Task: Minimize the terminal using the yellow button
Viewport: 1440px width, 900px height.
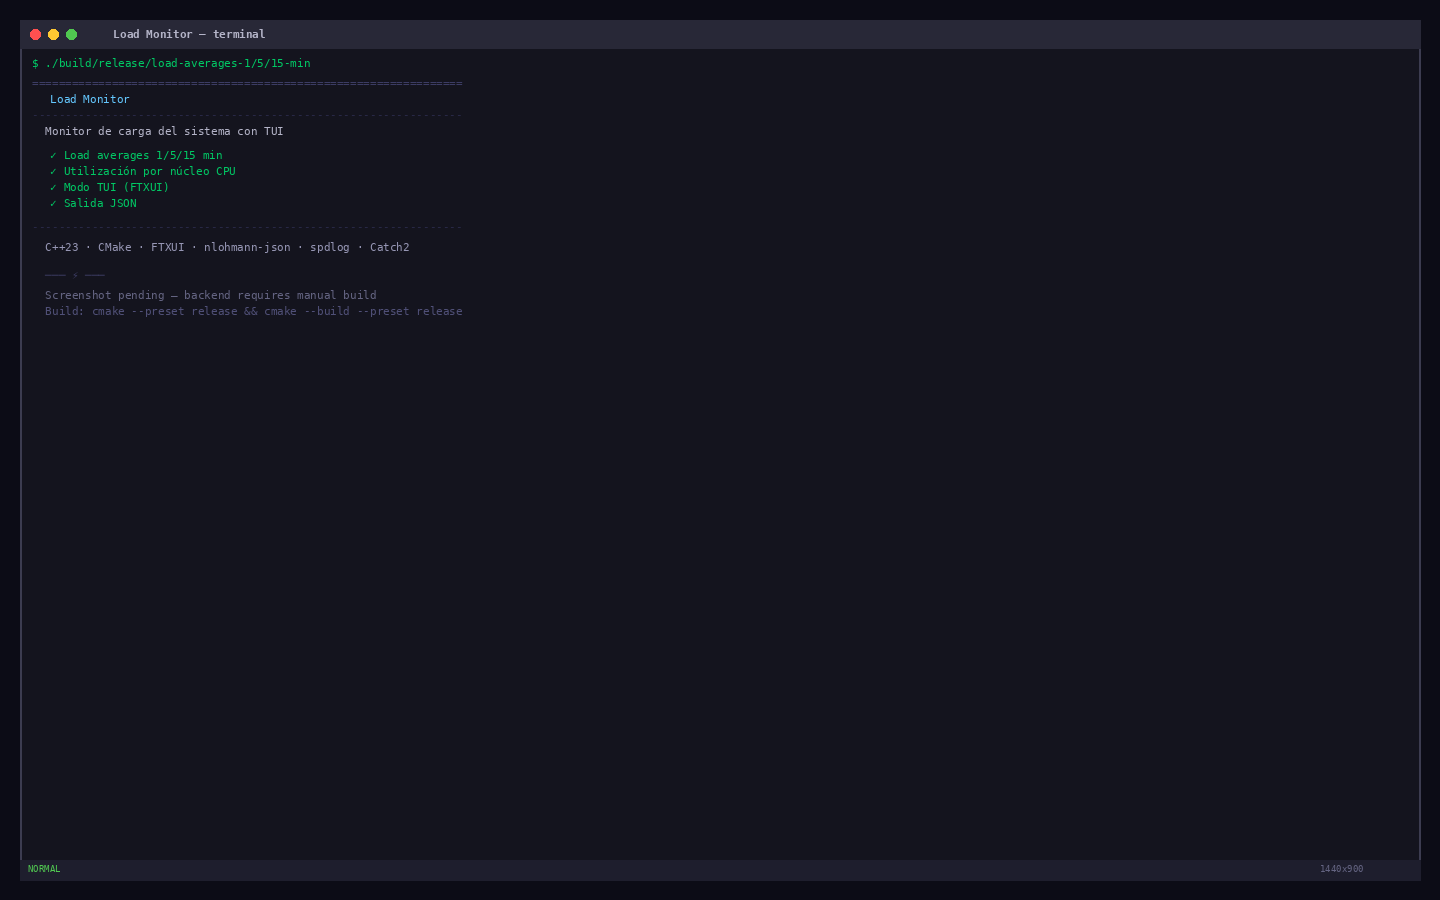Action: point(54,34)
